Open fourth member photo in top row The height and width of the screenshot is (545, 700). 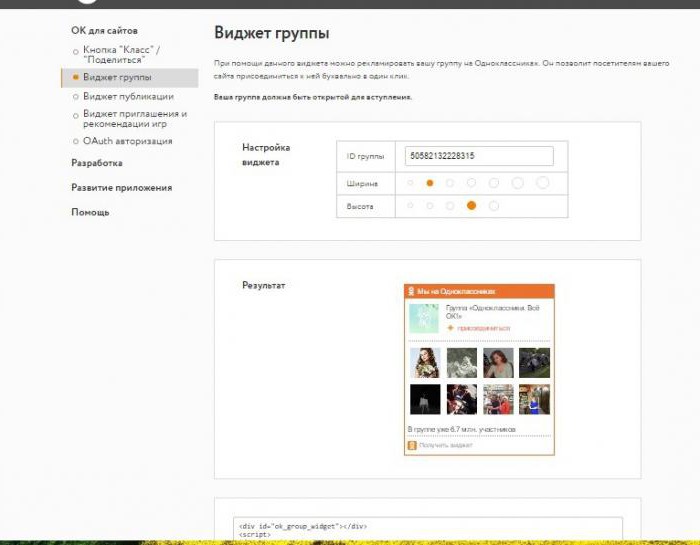pos(534,363)
